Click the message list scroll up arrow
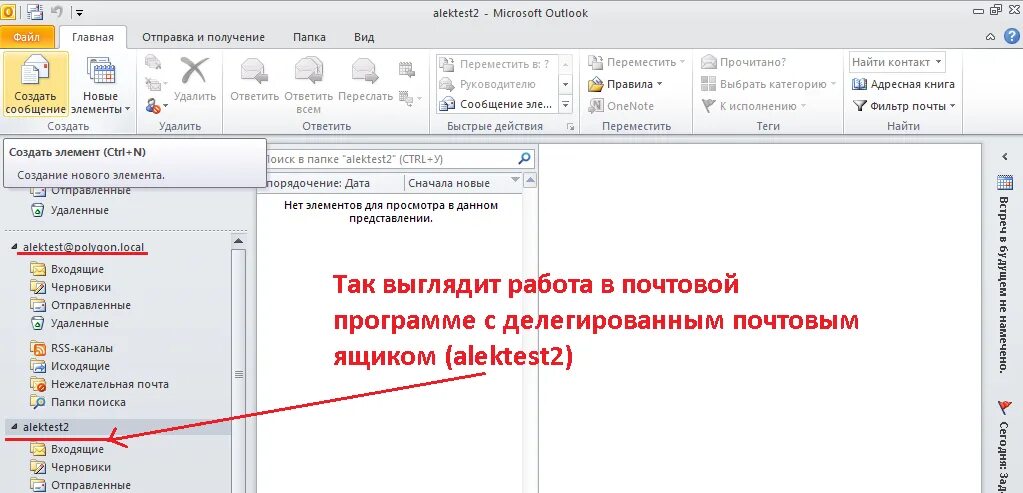Viewport: 1023px width, 493px height. click(530, 180)
